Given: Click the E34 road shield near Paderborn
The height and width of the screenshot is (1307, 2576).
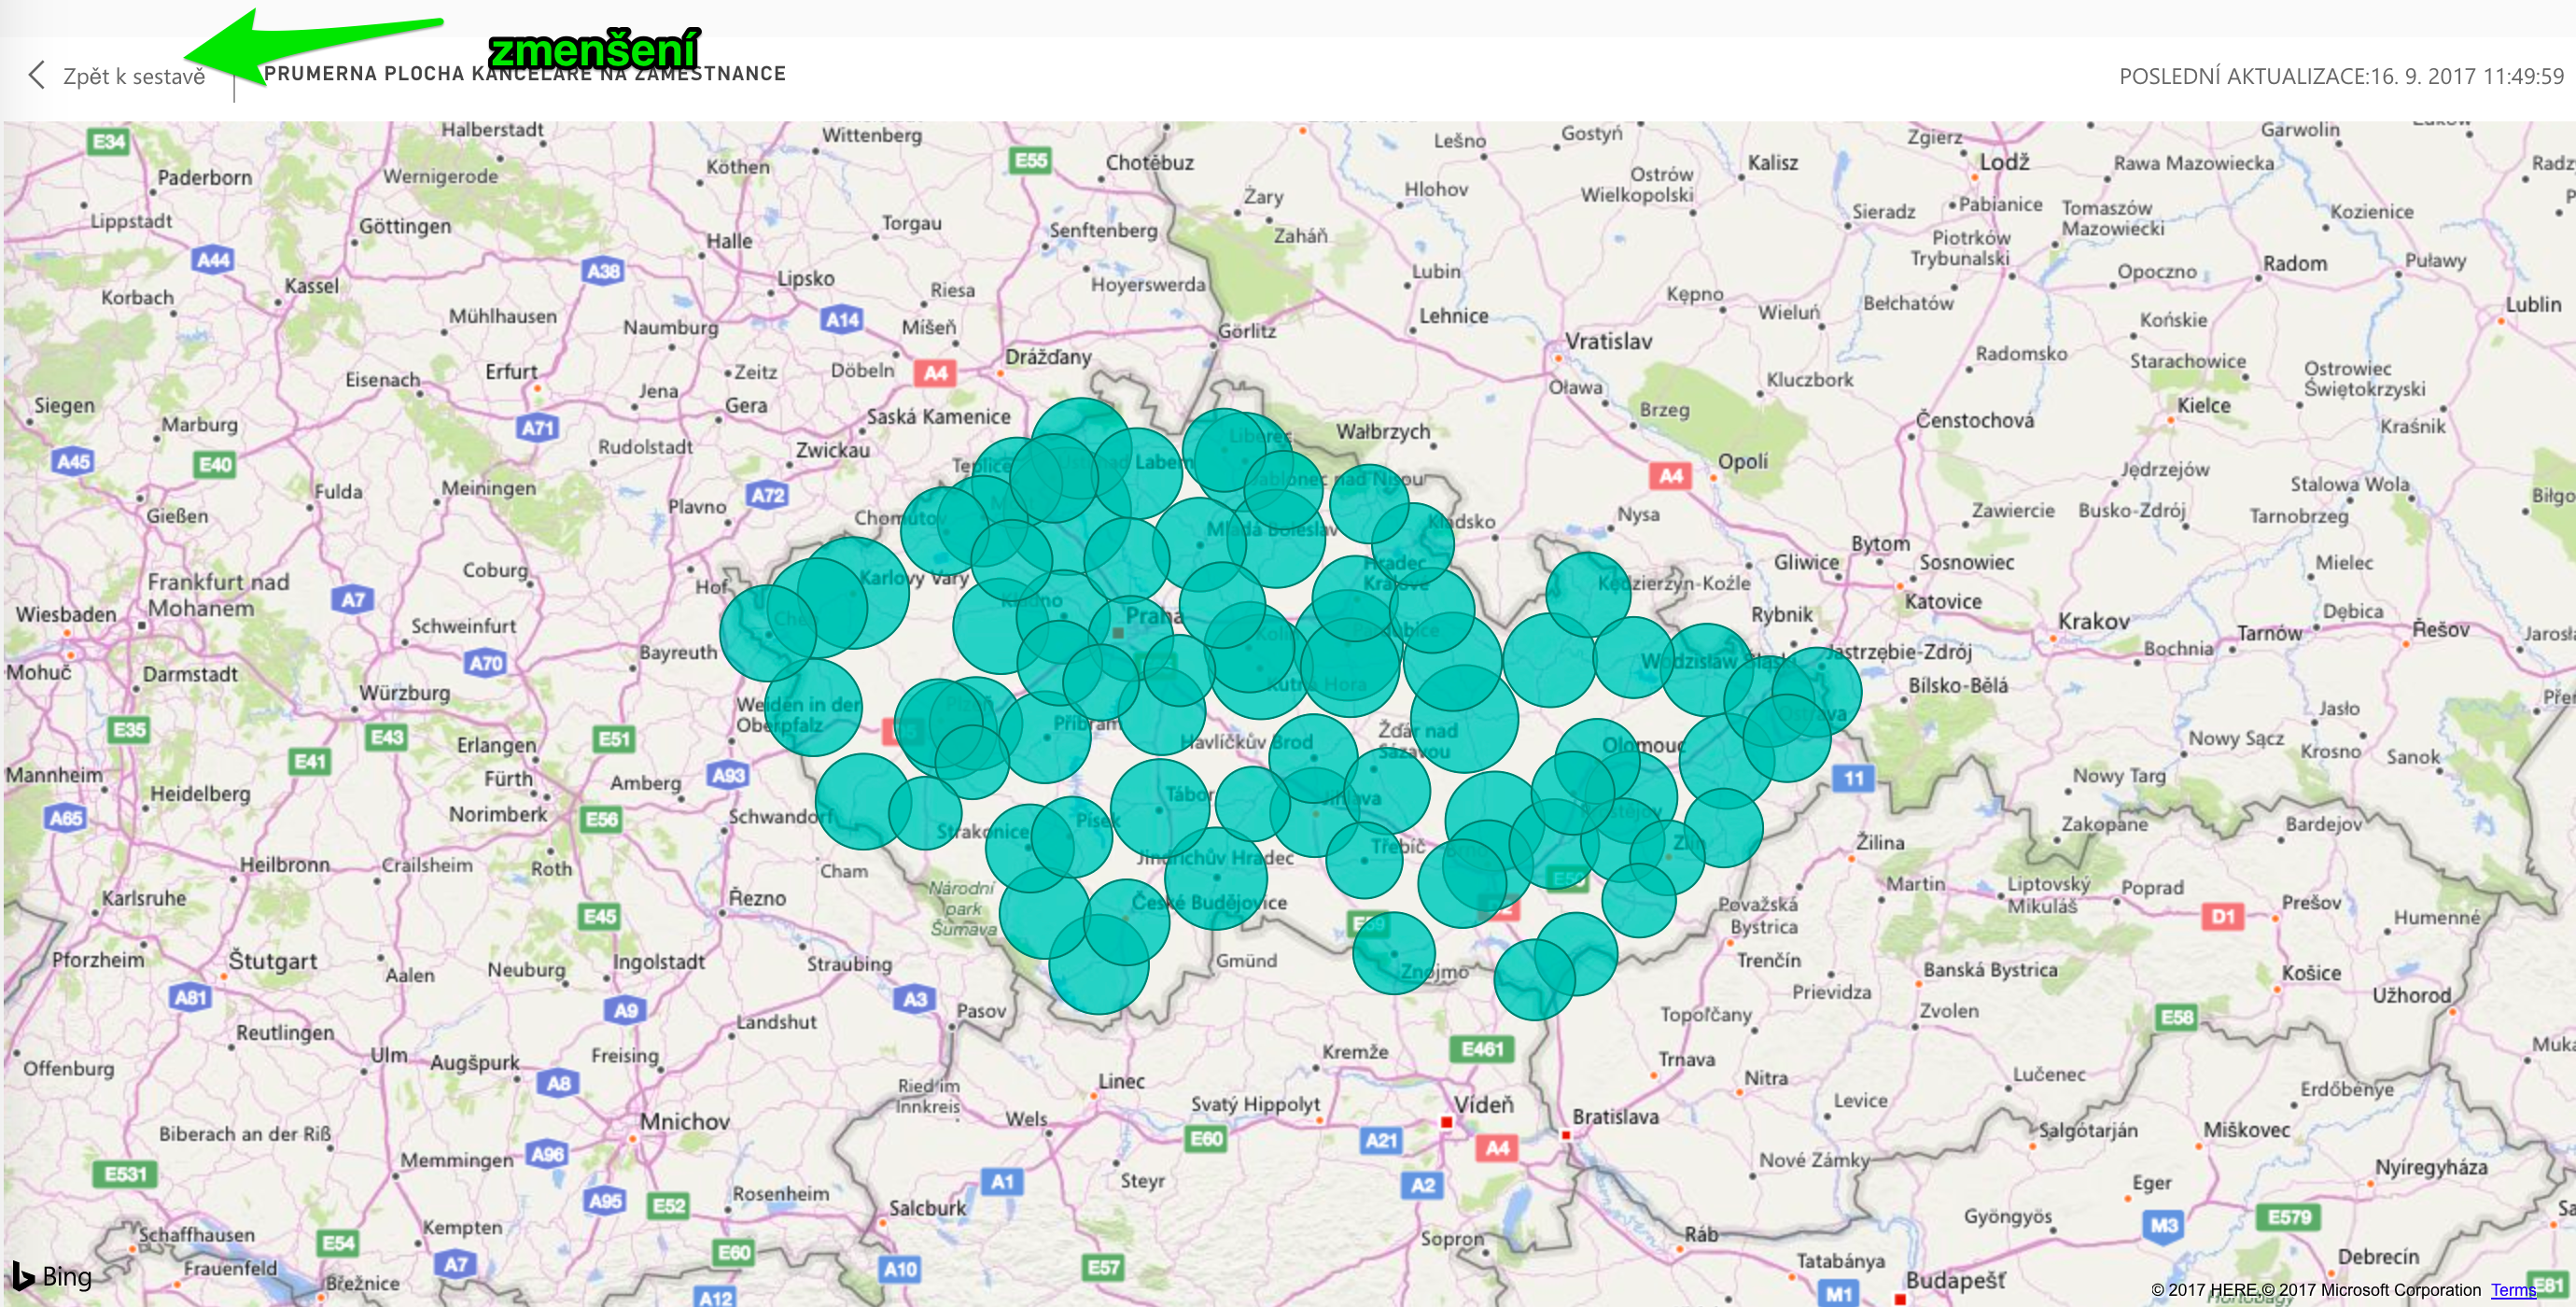Looking at the screenshot, I should [x=109, y=141].
